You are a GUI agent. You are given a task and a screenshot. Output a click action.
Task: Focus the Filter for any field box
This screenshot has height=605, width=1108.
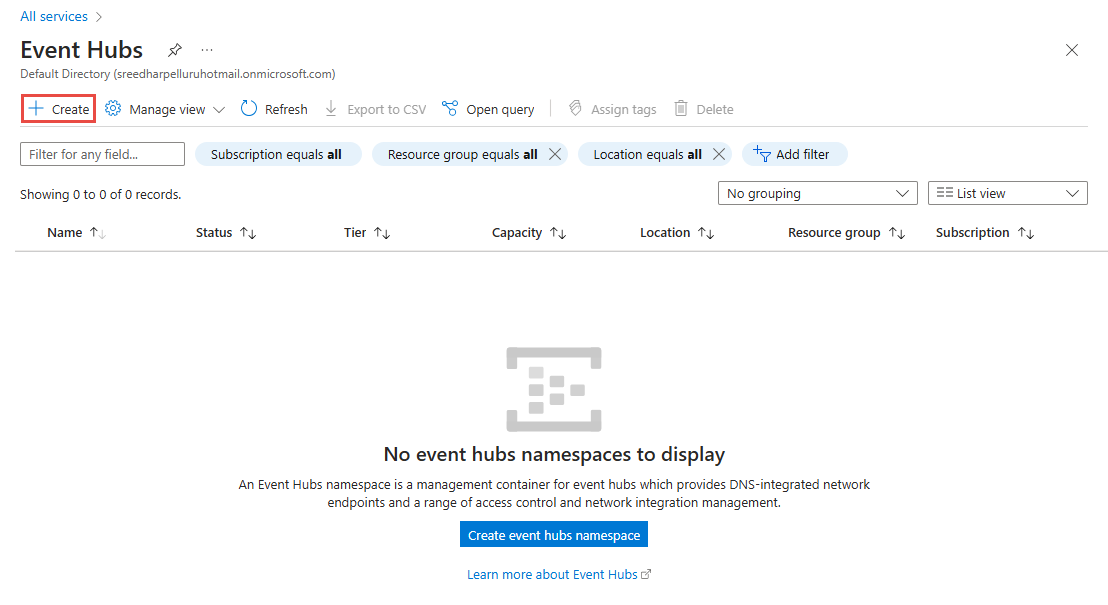(x=102, y=154)
